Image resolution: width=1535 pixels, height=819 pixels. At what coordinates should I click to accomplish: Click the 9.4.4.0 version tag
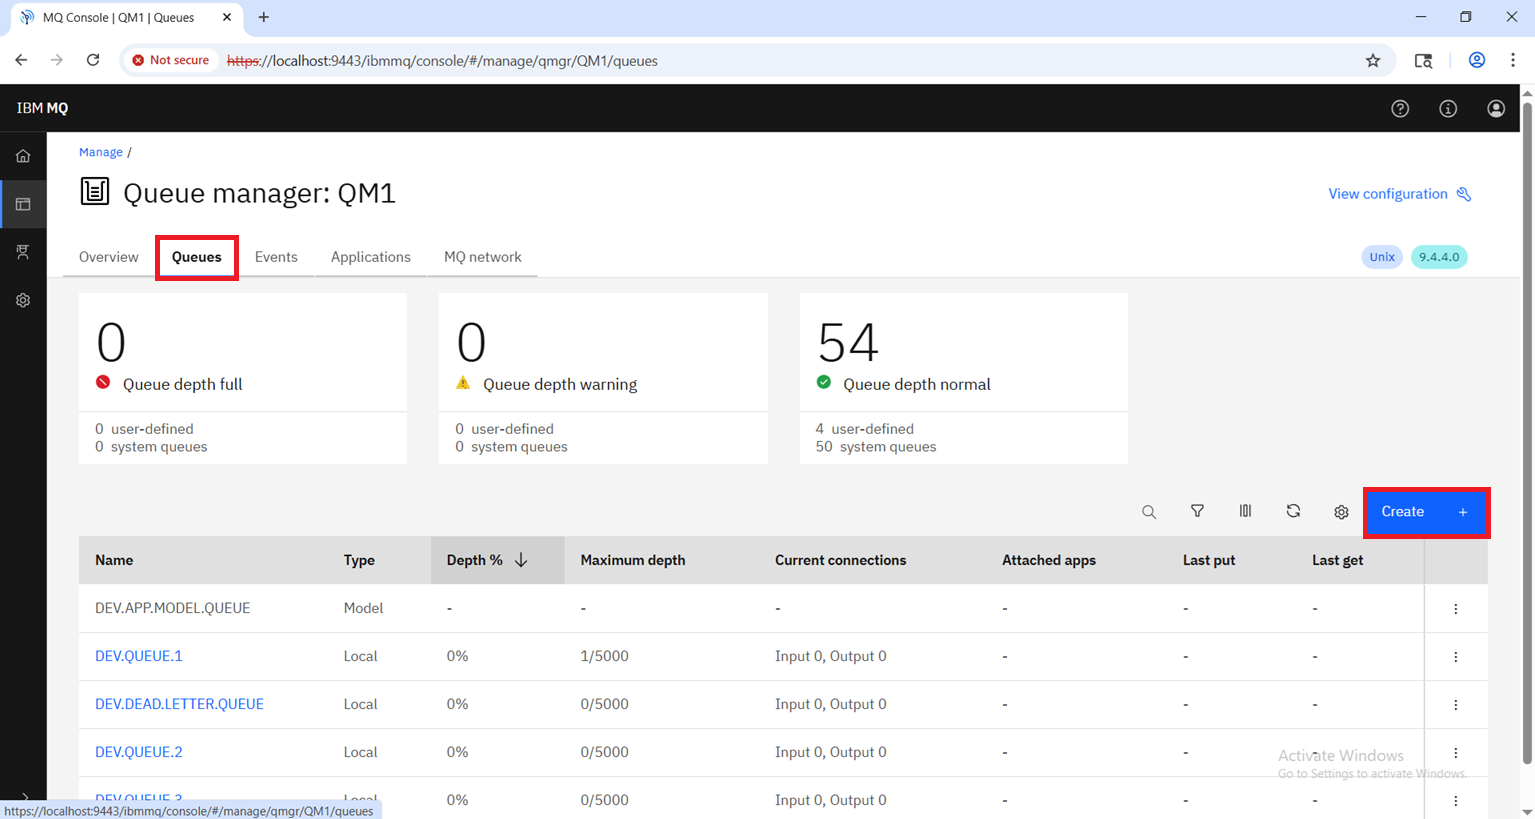coord(1439,257)
